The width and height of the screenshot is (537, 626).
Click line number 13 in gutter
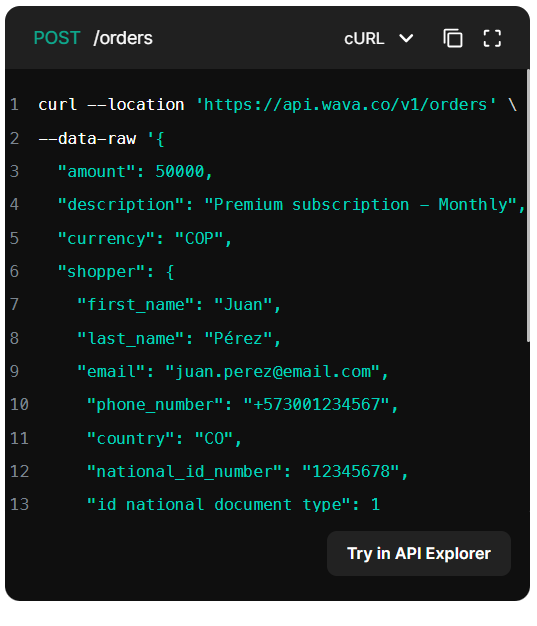pyautogui.click(x=20, y=504)
